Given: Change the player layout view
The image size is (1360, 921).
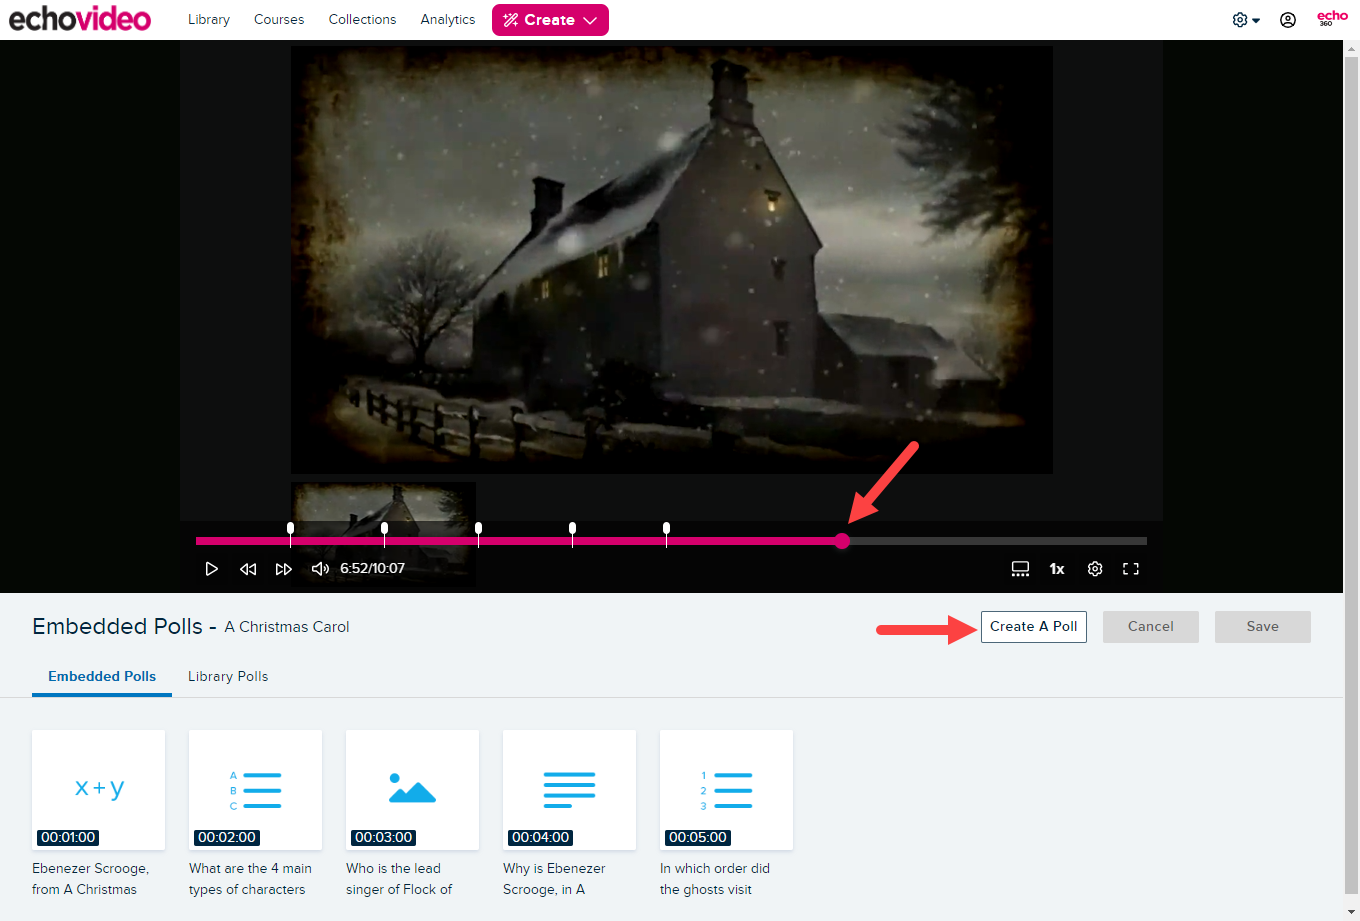Looking at the screenshot, I should point(1020,569).
